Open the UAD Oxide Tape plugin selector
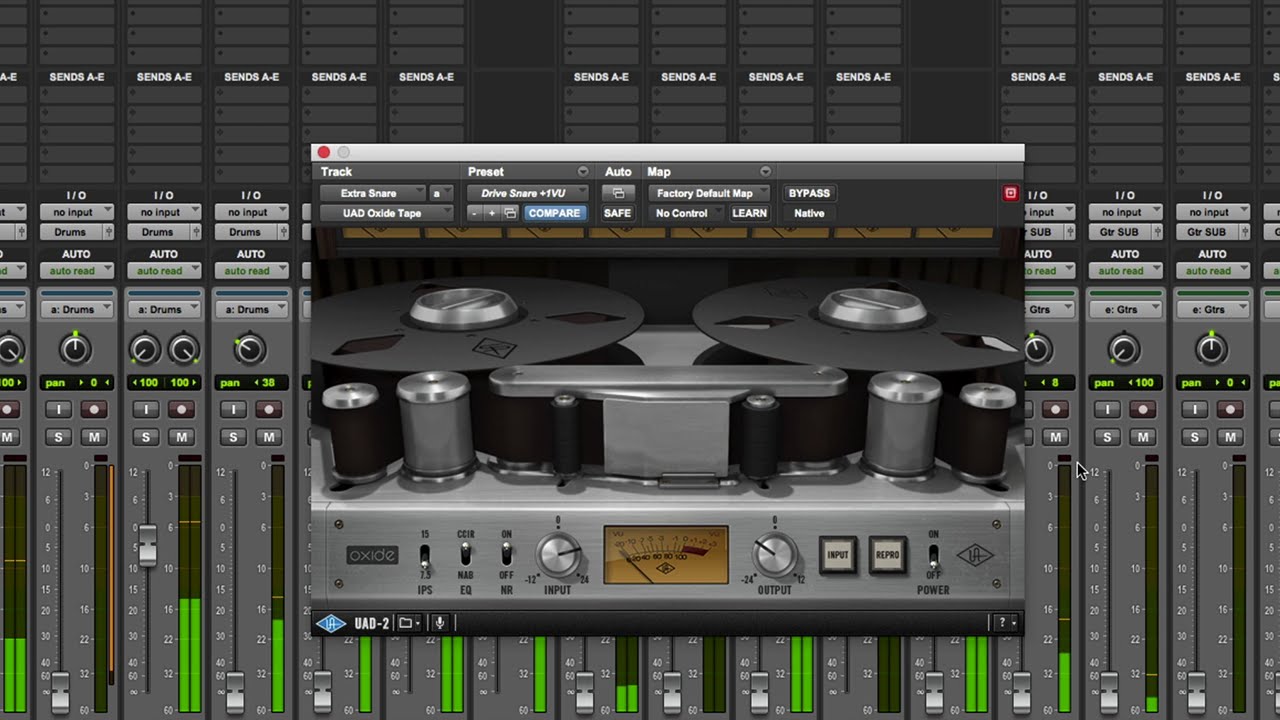The image size is (1280, 720). (385, 213)
